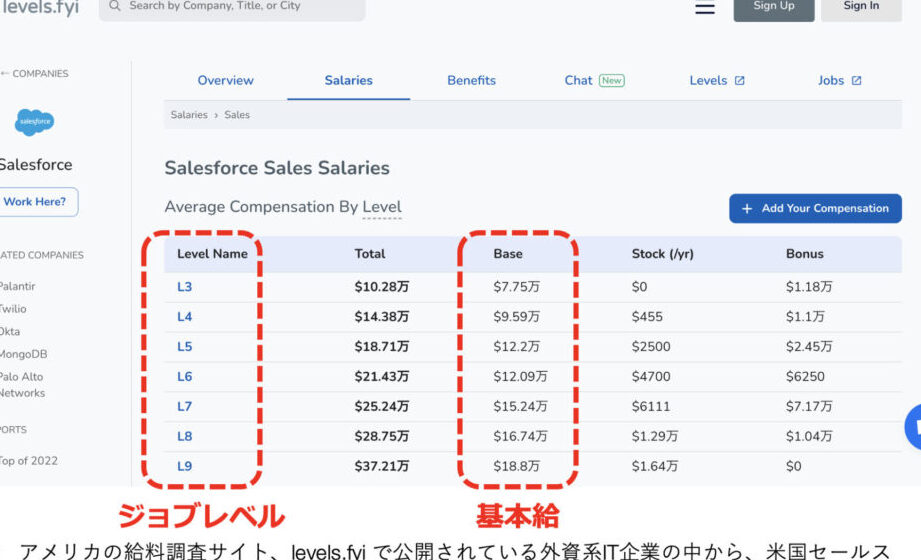Open the L3 level link
Screen dimensions: 921x560
click(x=185, y=287)
